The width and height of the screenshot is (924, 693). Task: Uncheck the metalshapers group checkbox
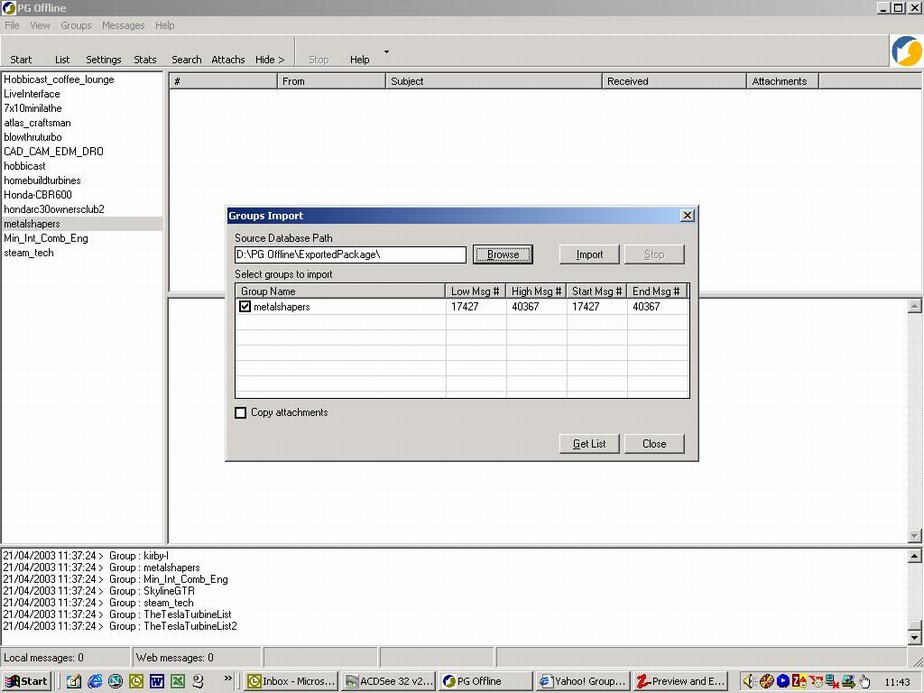(x=245, y=307)
